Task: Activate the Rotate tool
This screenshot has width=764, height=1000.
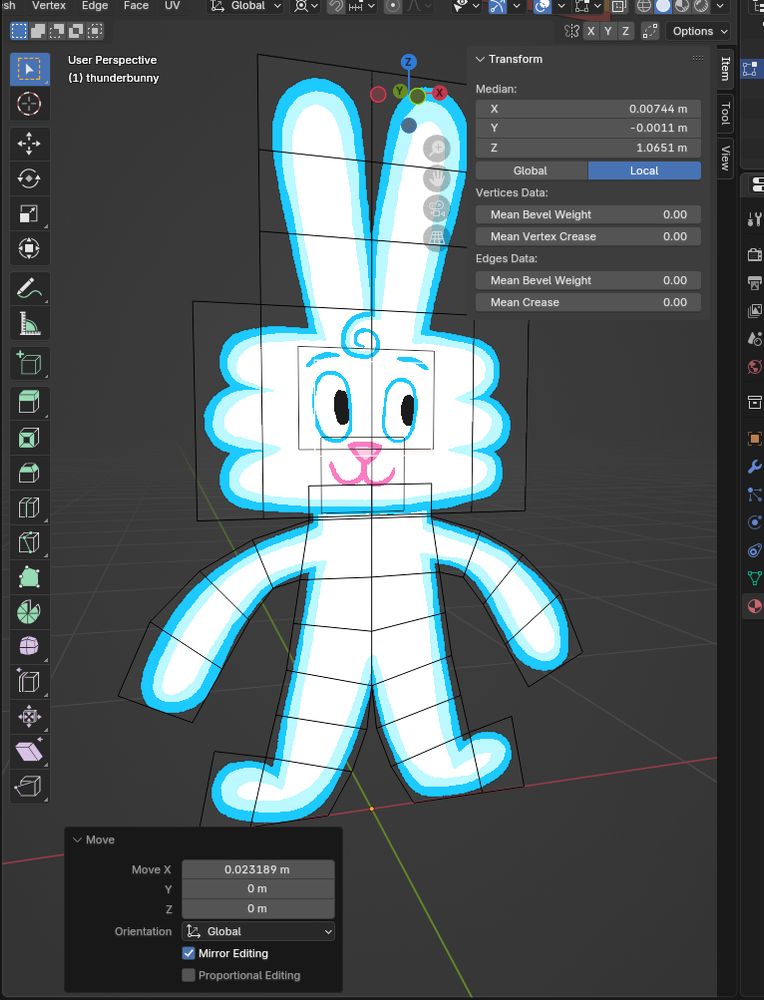Action: click(x=29, y=179)
